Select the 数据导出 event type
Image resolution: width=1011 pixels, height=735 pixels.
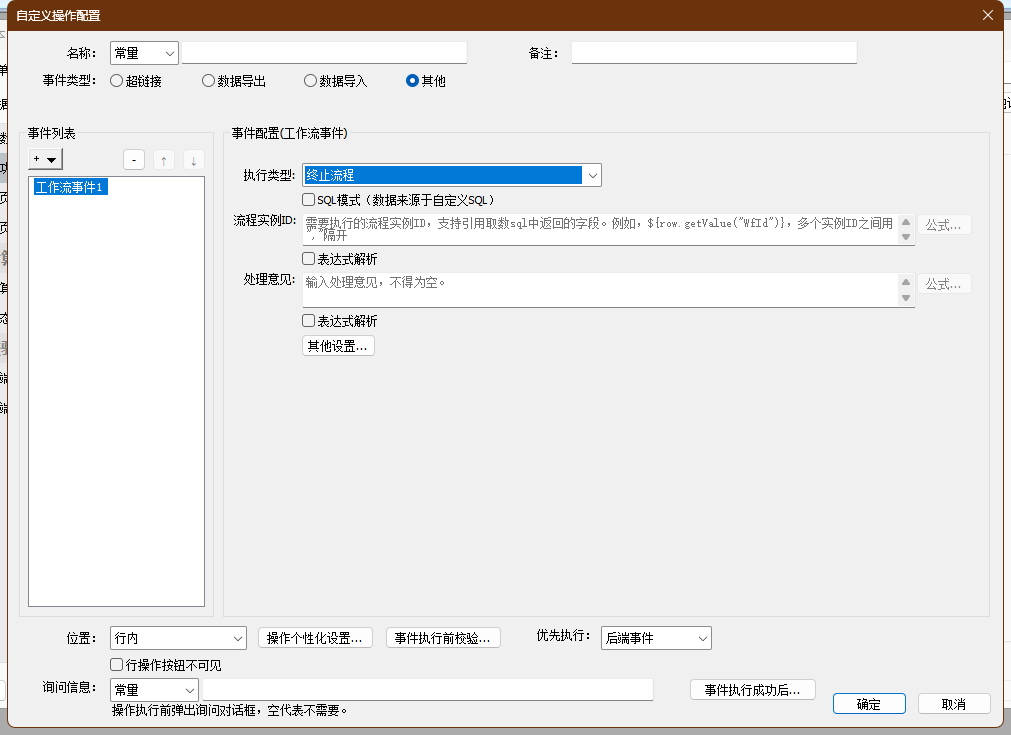pyautogui.click(x=208, y=81)
